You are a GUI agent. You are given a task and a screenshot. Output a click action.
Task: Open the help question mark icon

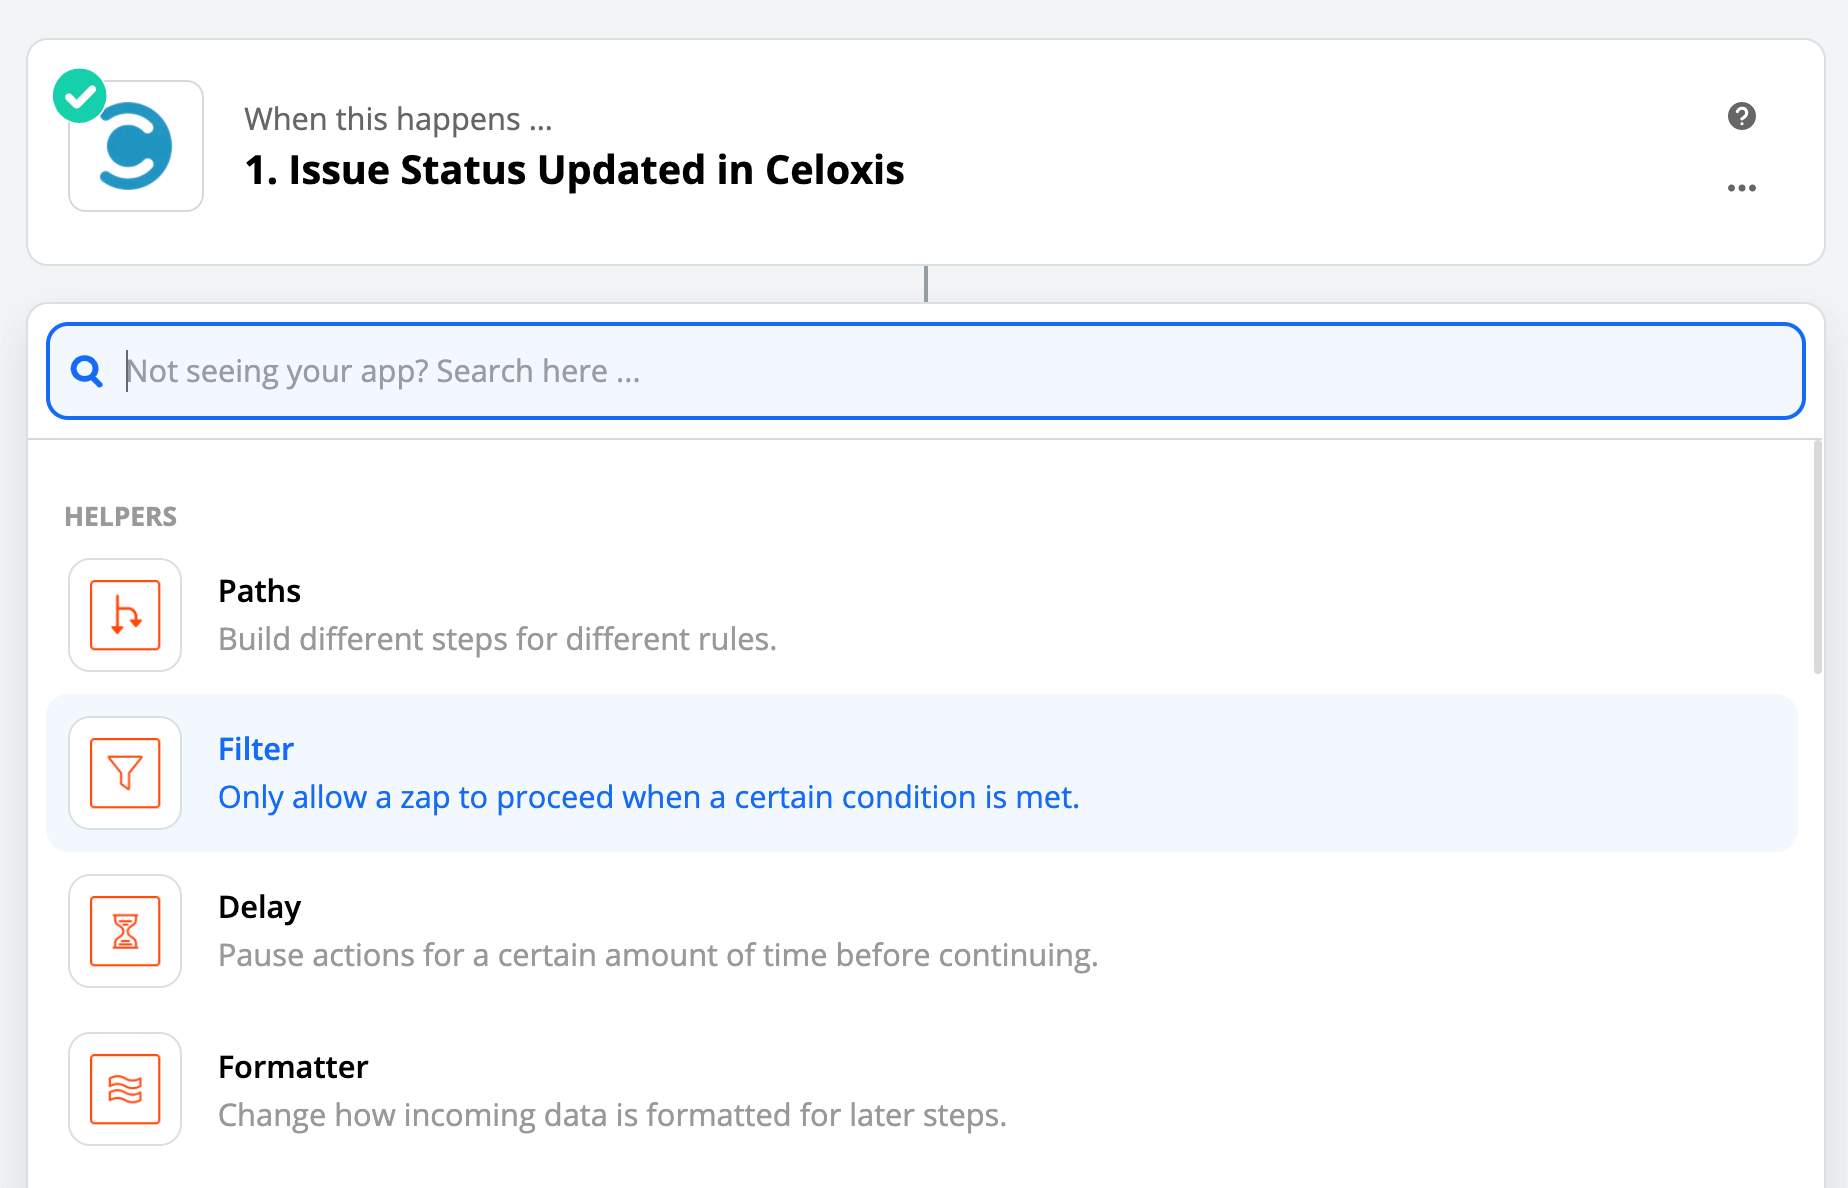coord(1741,116)
